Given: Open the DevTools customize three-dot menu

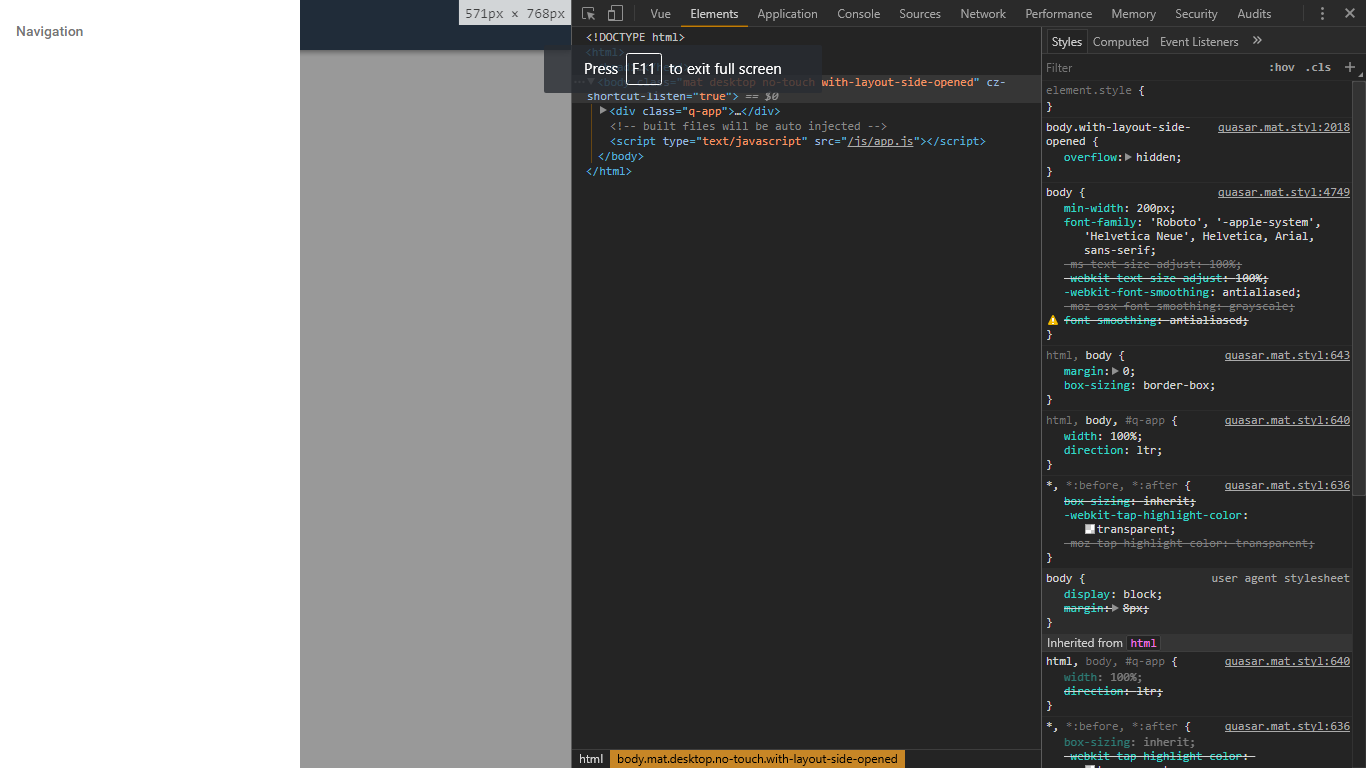Looking at the screenshot, I should (x=1323, y=13).
